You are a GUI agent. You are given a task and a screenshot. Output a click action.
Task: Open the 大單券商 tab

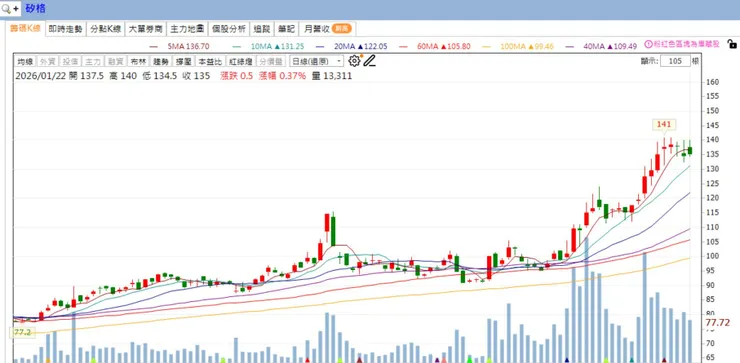(x=146, y=29)
